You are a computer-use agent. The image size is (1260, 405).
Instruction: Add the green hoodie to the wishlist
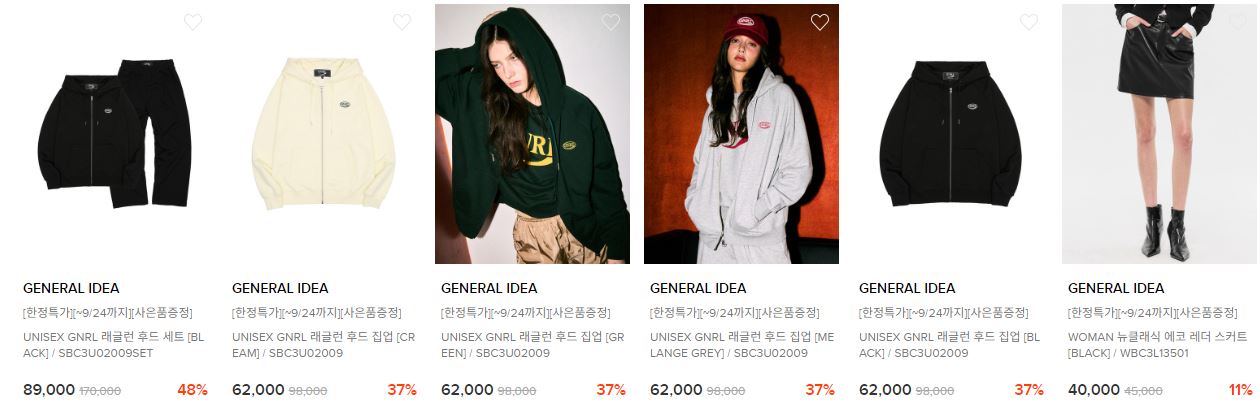(611, 22)
